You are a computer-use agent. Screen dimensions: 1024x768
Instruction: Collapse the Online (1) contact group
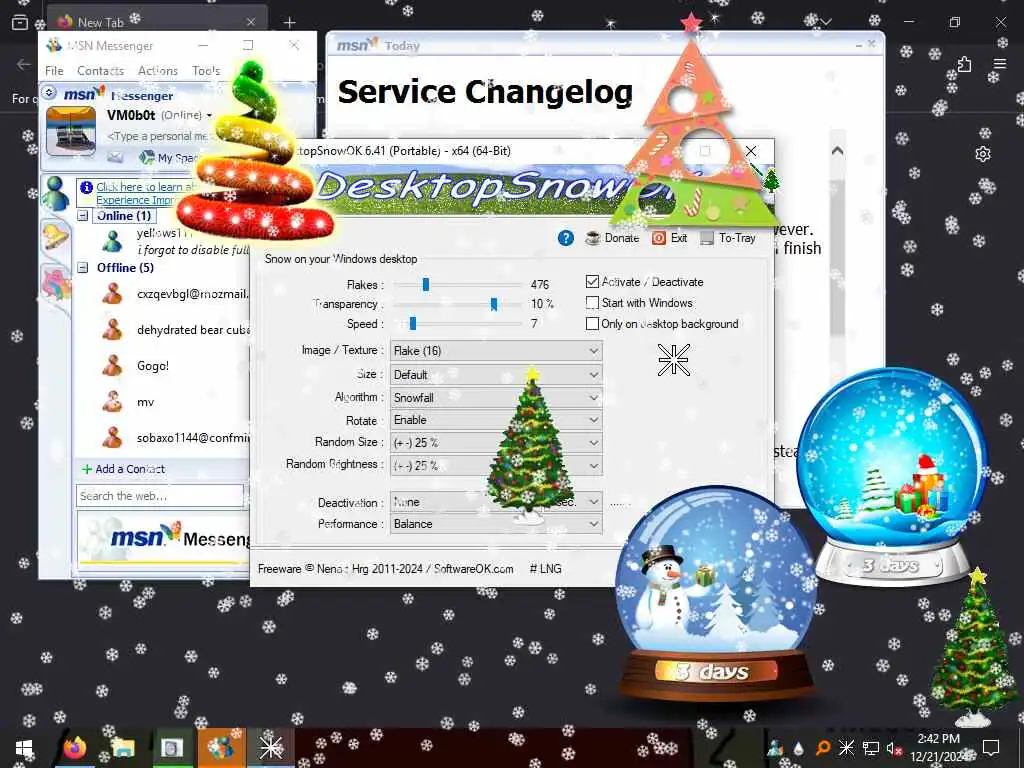83,216
